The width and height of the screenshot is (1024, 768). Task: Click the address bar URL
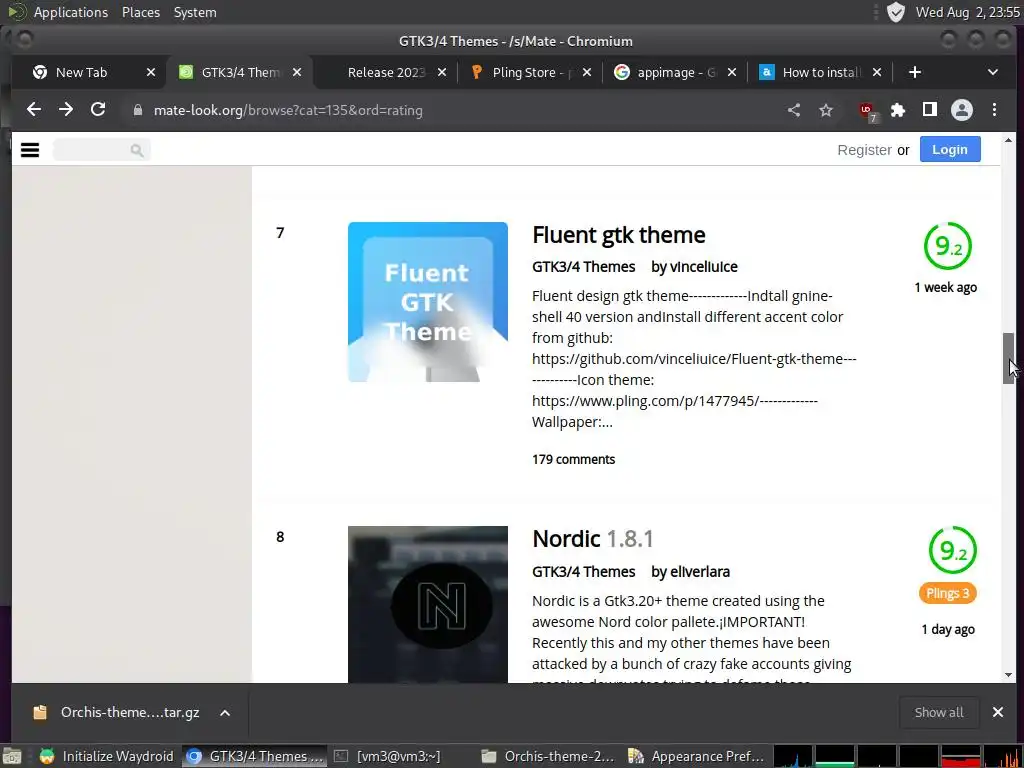tap(288, 110)
